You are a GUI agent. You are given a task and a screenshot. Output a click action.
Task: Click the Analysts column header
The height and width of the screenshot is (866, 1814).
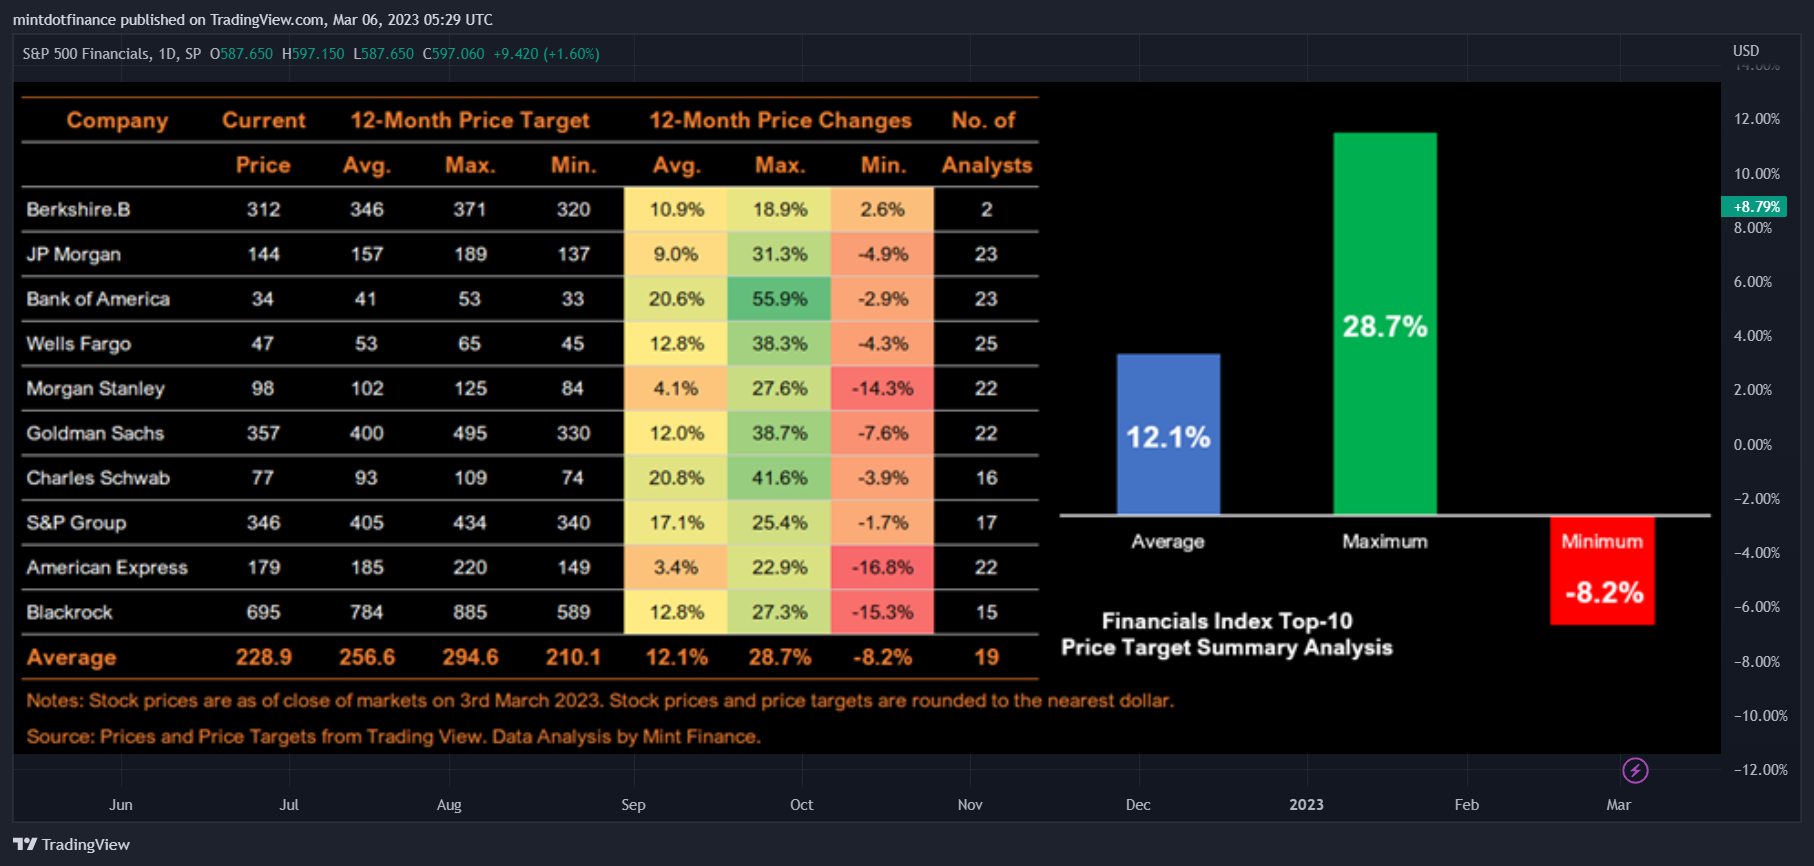pyautogui.click(x=986, y=165)
